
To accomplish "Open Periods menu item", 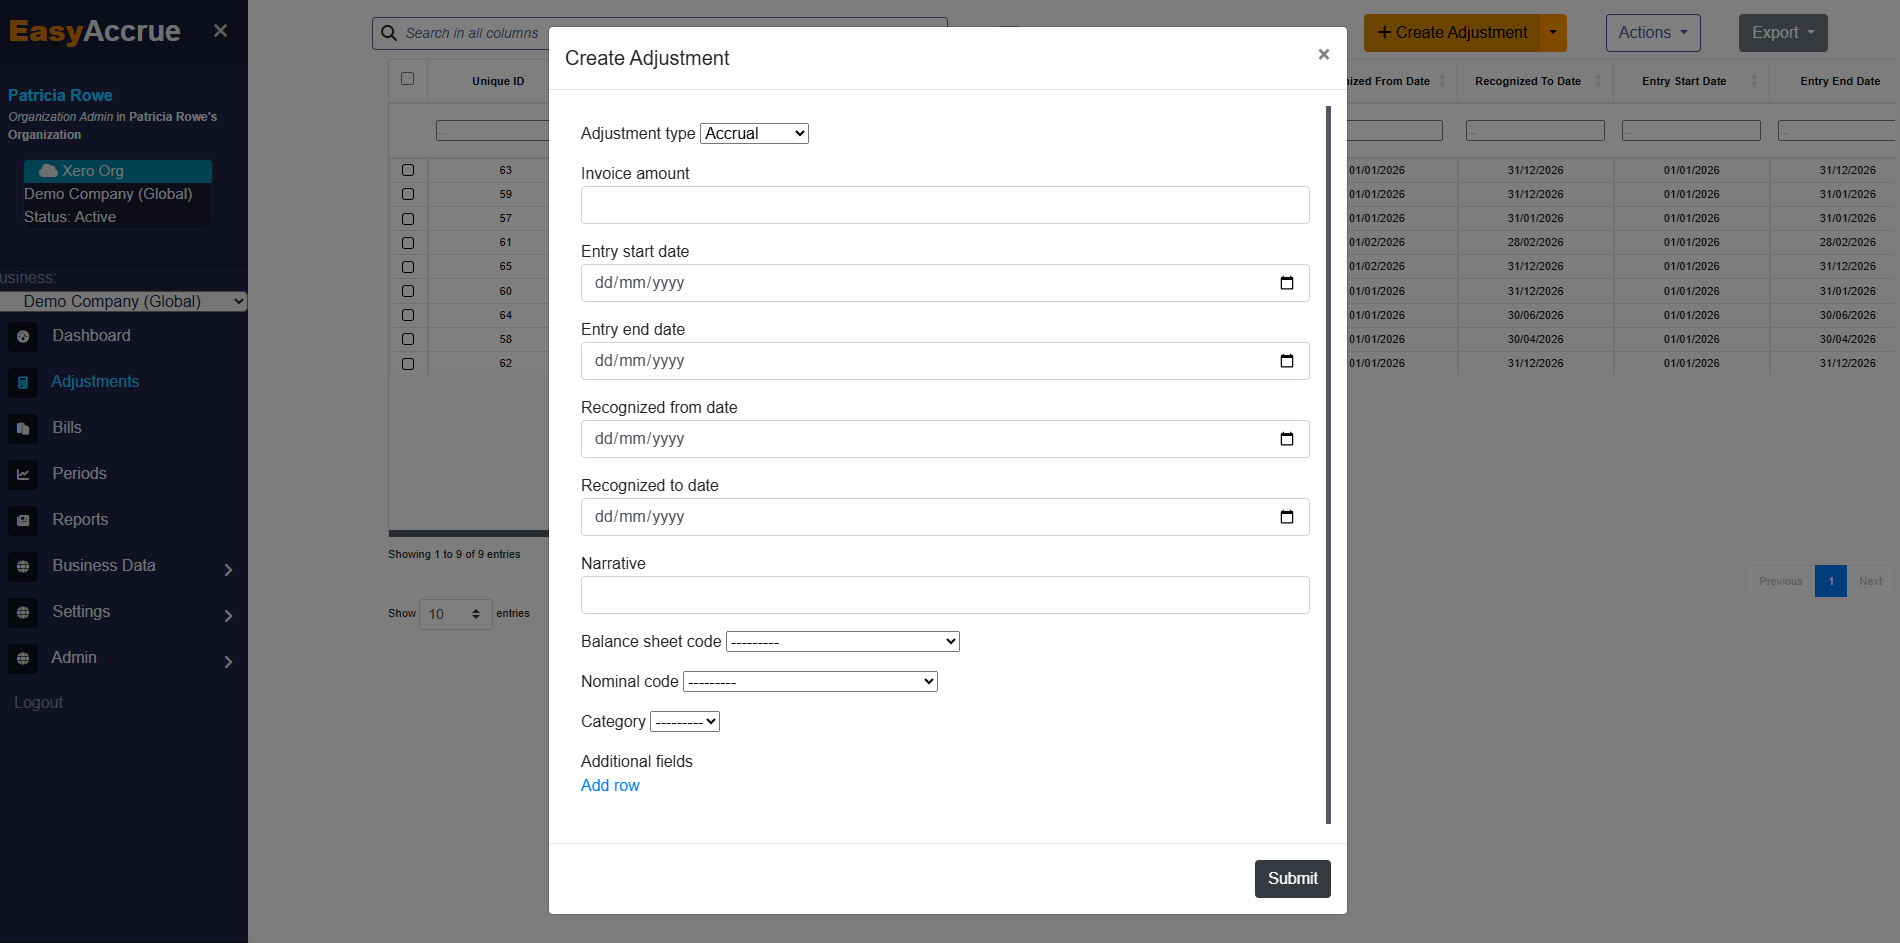I will pos(79,474).
